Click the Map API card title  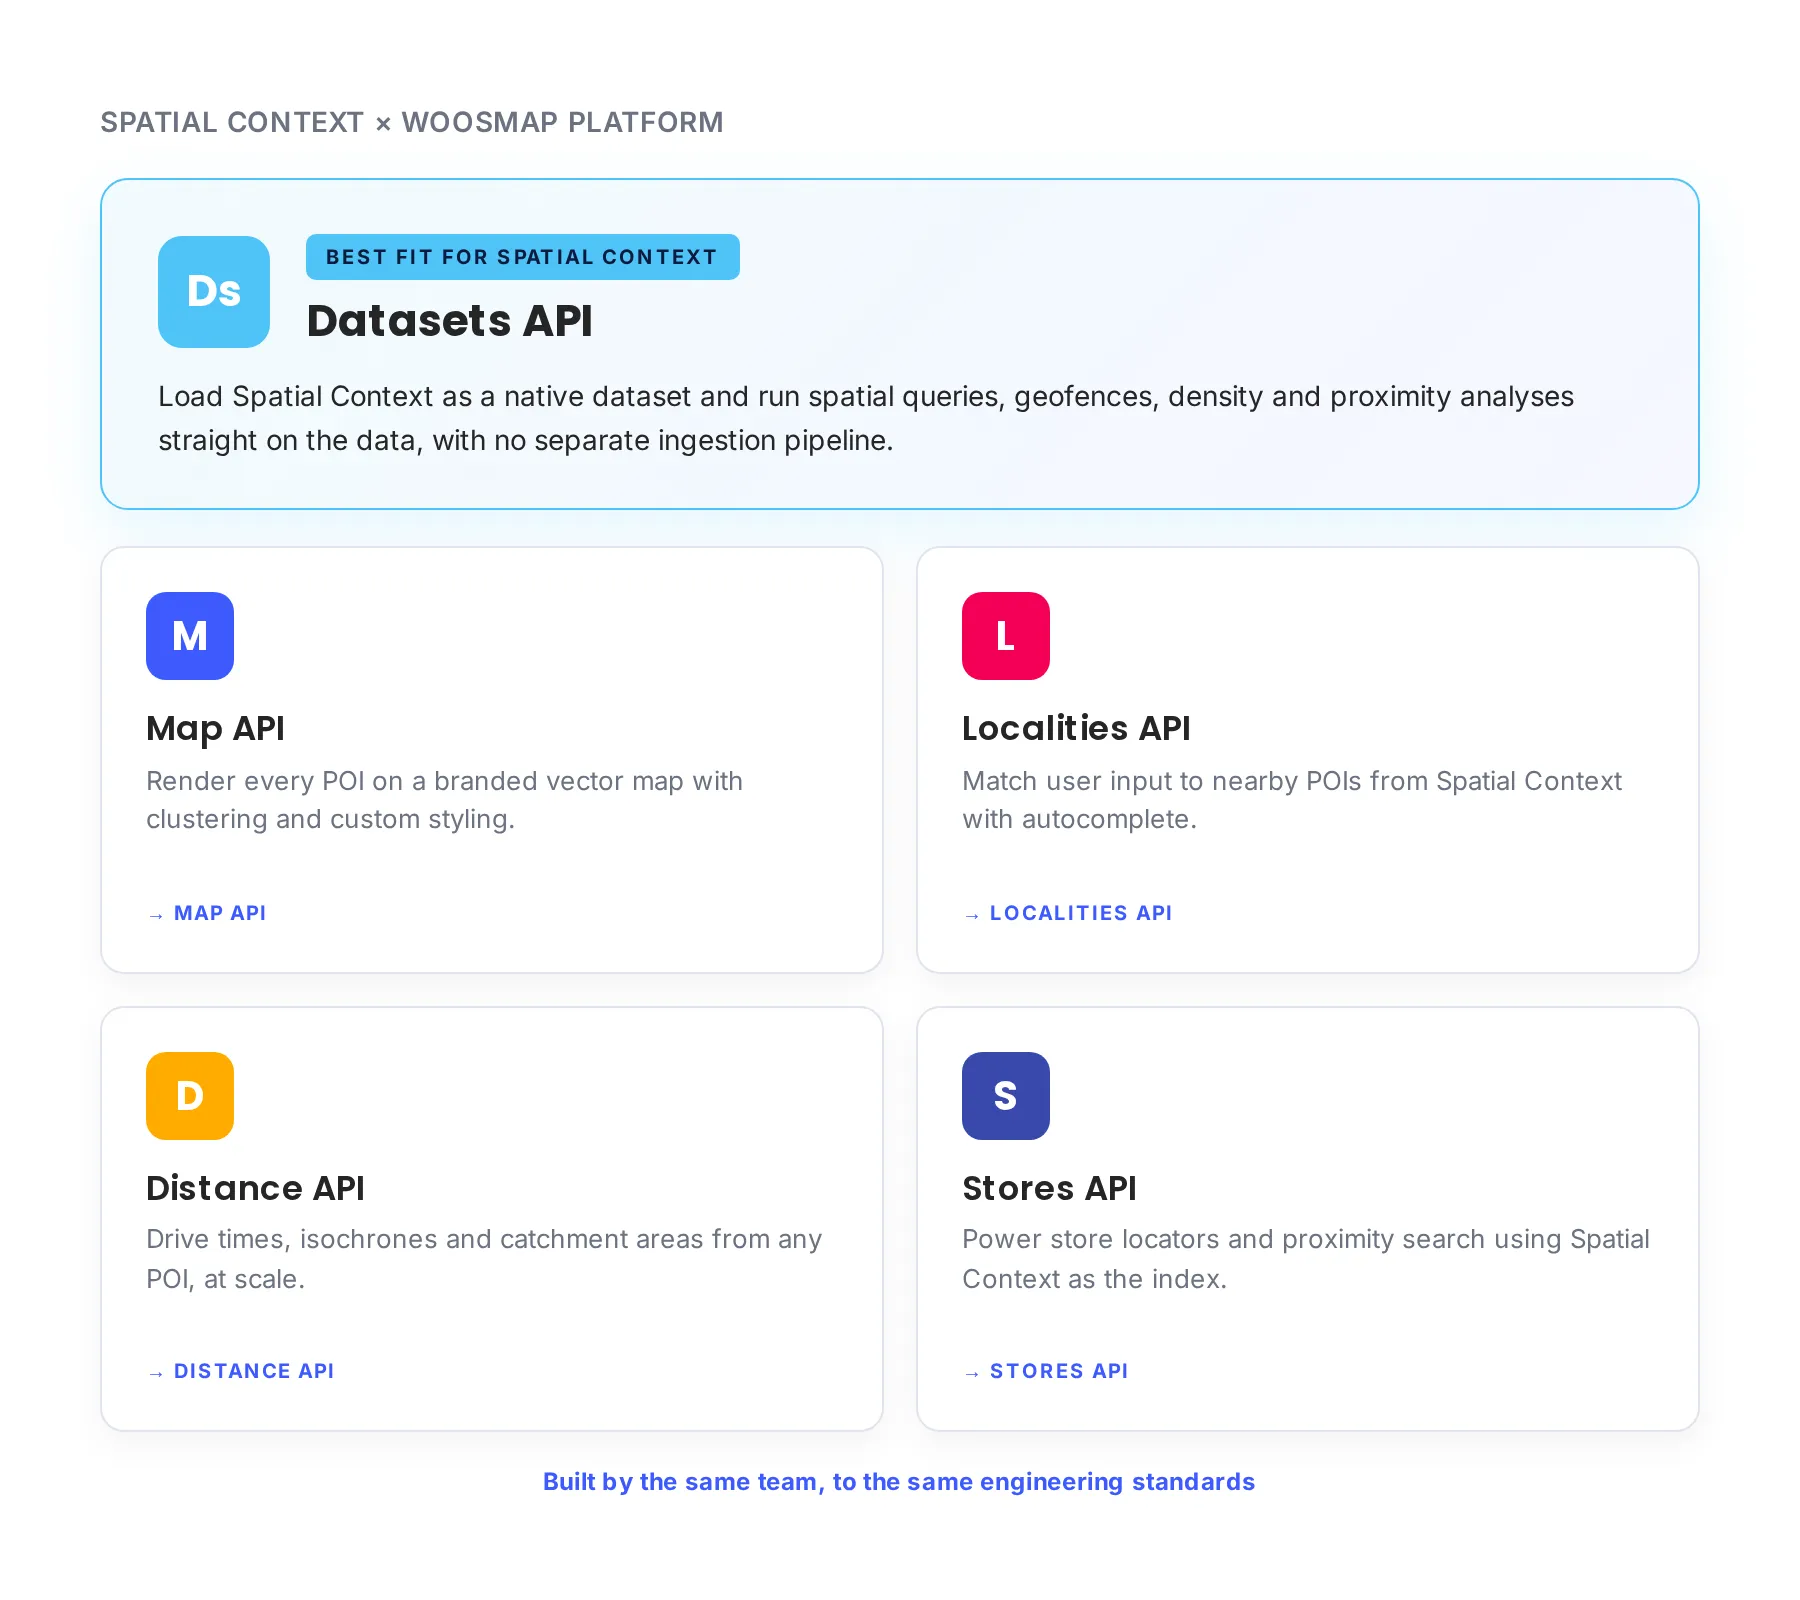(x=215, y=728)
